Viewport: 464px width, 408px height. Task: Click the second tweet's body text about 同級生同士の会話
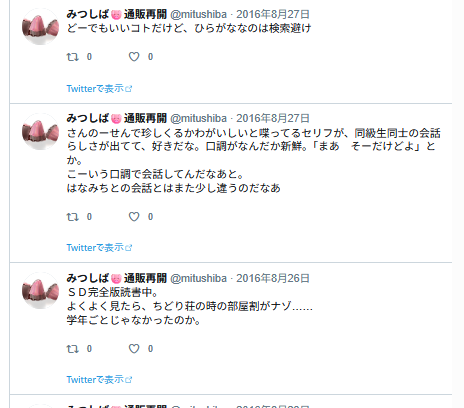click(253, 161)
